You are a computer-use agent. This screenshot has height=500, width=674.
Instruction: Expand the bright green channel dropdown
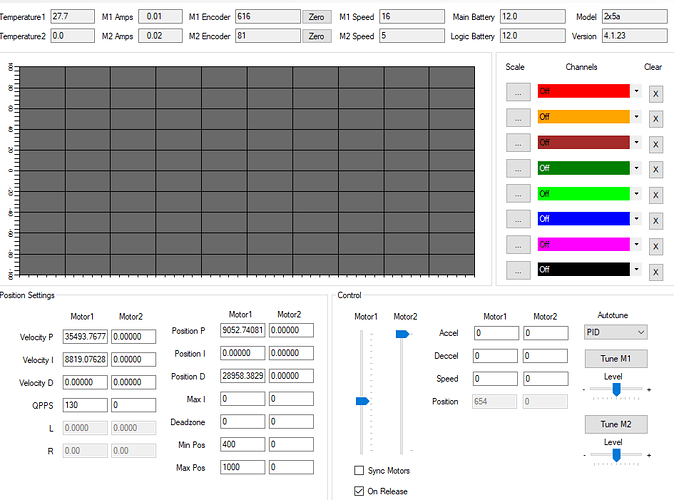click(x=637, y=193)
